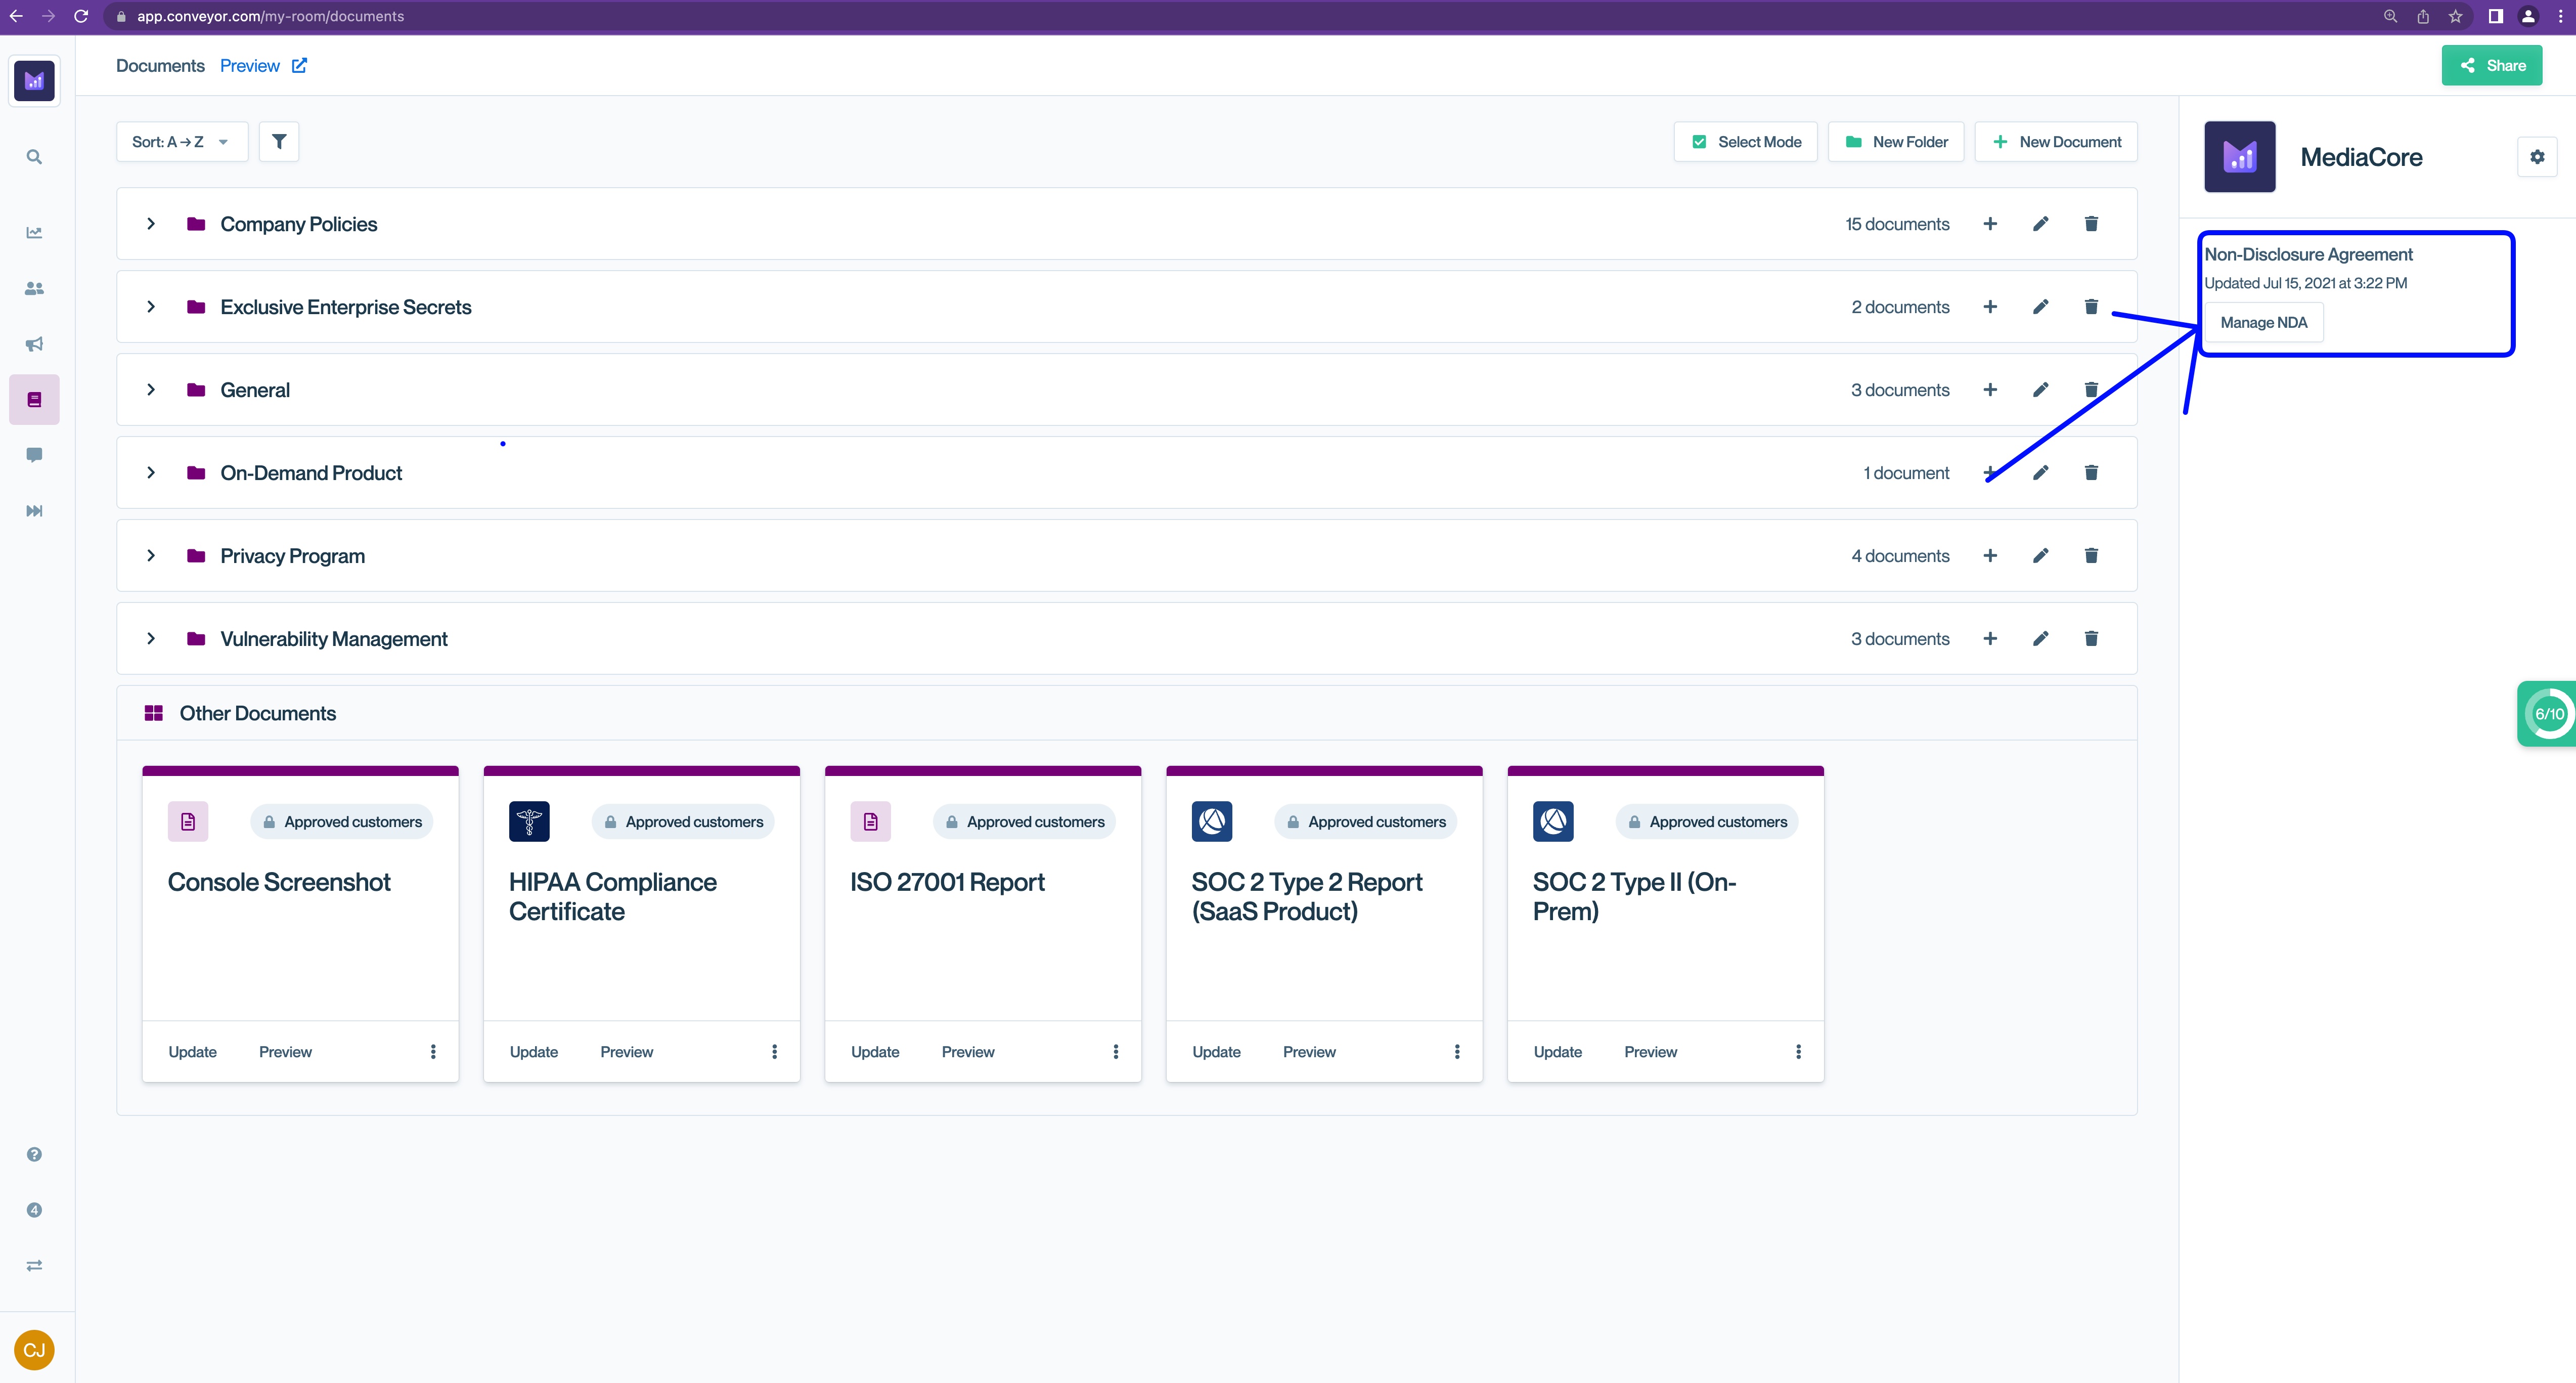Image resolution: width=2576 pixels, height=1383 pixels.
Task: Click the Manage NDA button
Action: [2263, 322]
